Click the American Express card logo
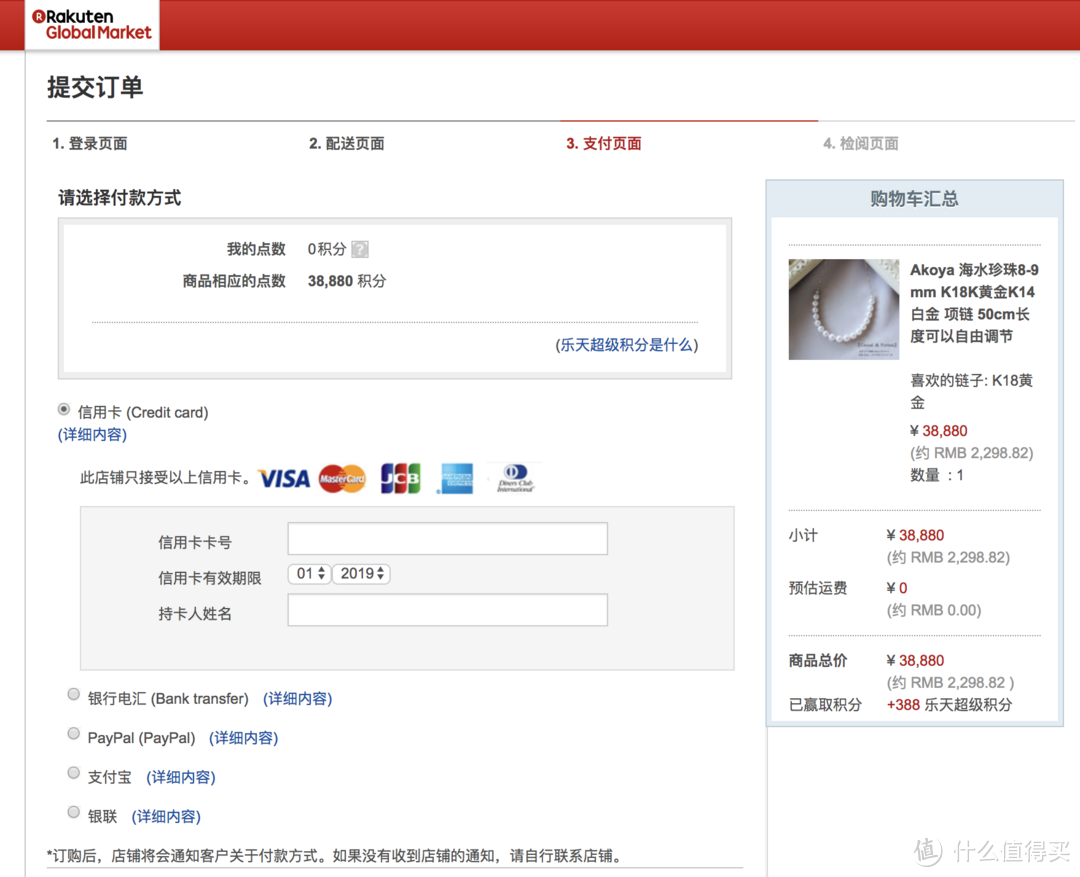The width and height of the screenshot is (1080, 877). (457, 478)
